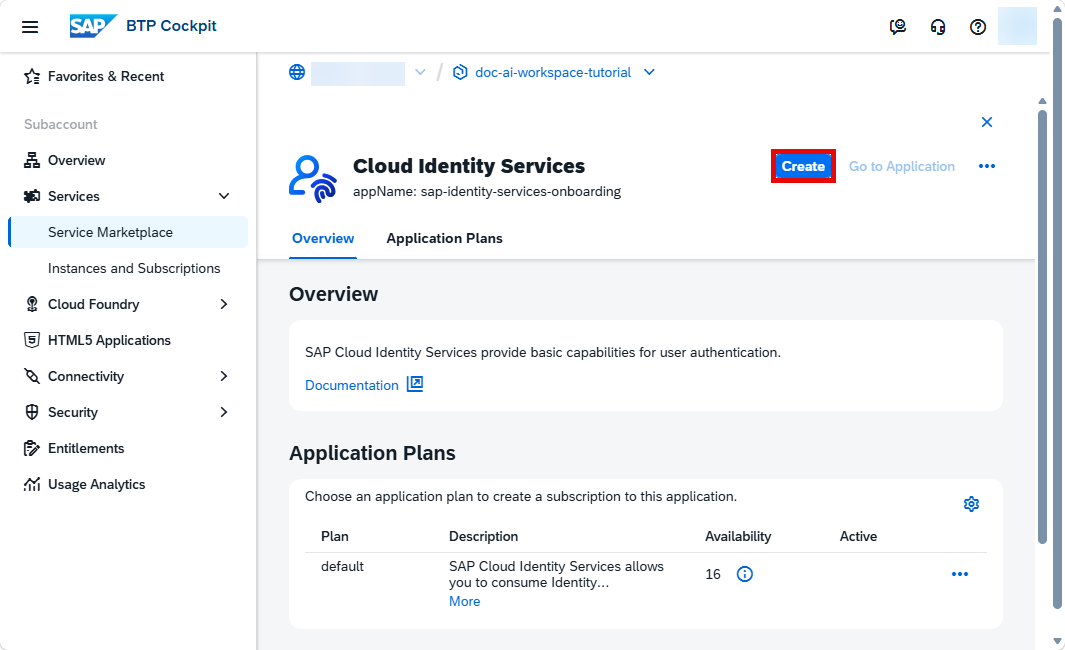Click the 'default' plan cell
This screenshot has width=1065, height=650.
point(342,566)
